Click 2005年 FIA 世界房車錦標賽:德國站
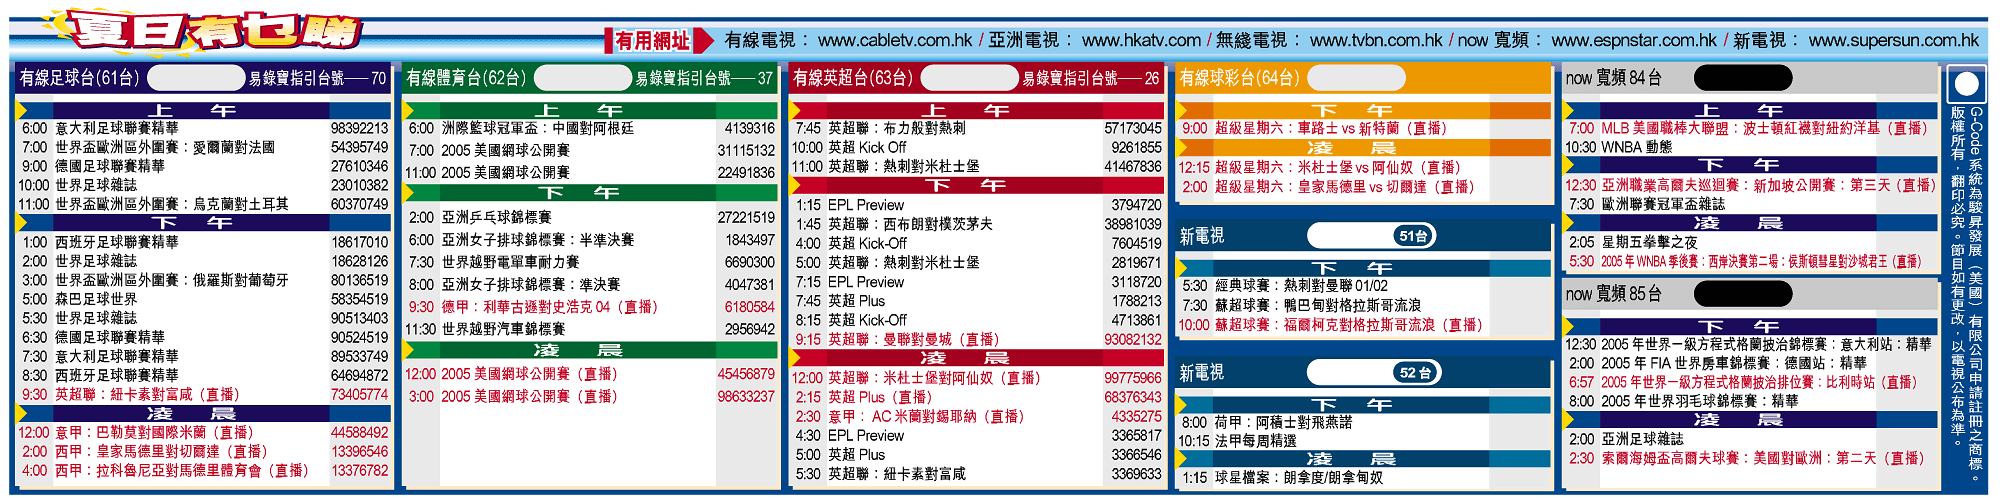Viewport: 2000px width, 500px height. (x=1718, y=363)
